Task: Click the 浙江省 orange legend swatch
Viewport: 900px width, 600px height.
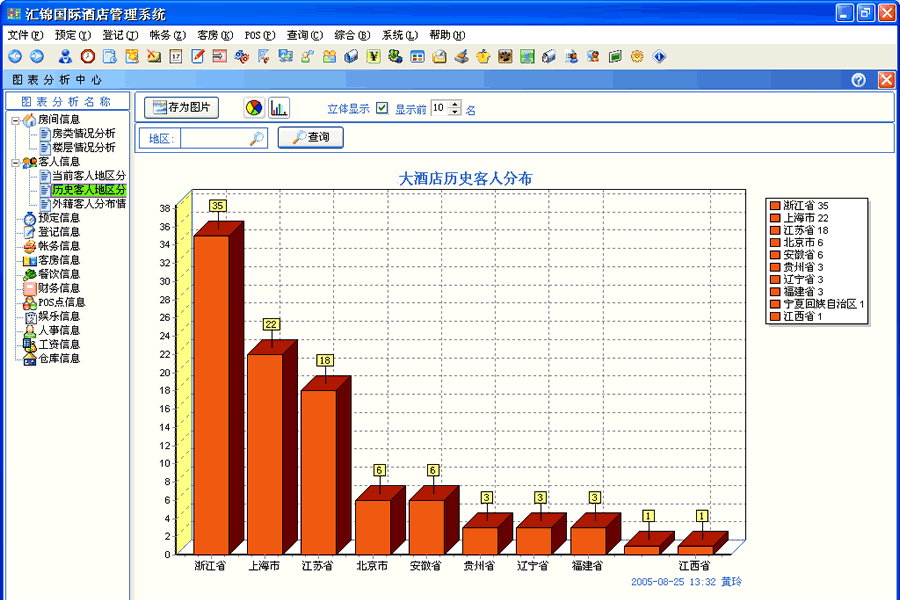Action: point(775,206)
